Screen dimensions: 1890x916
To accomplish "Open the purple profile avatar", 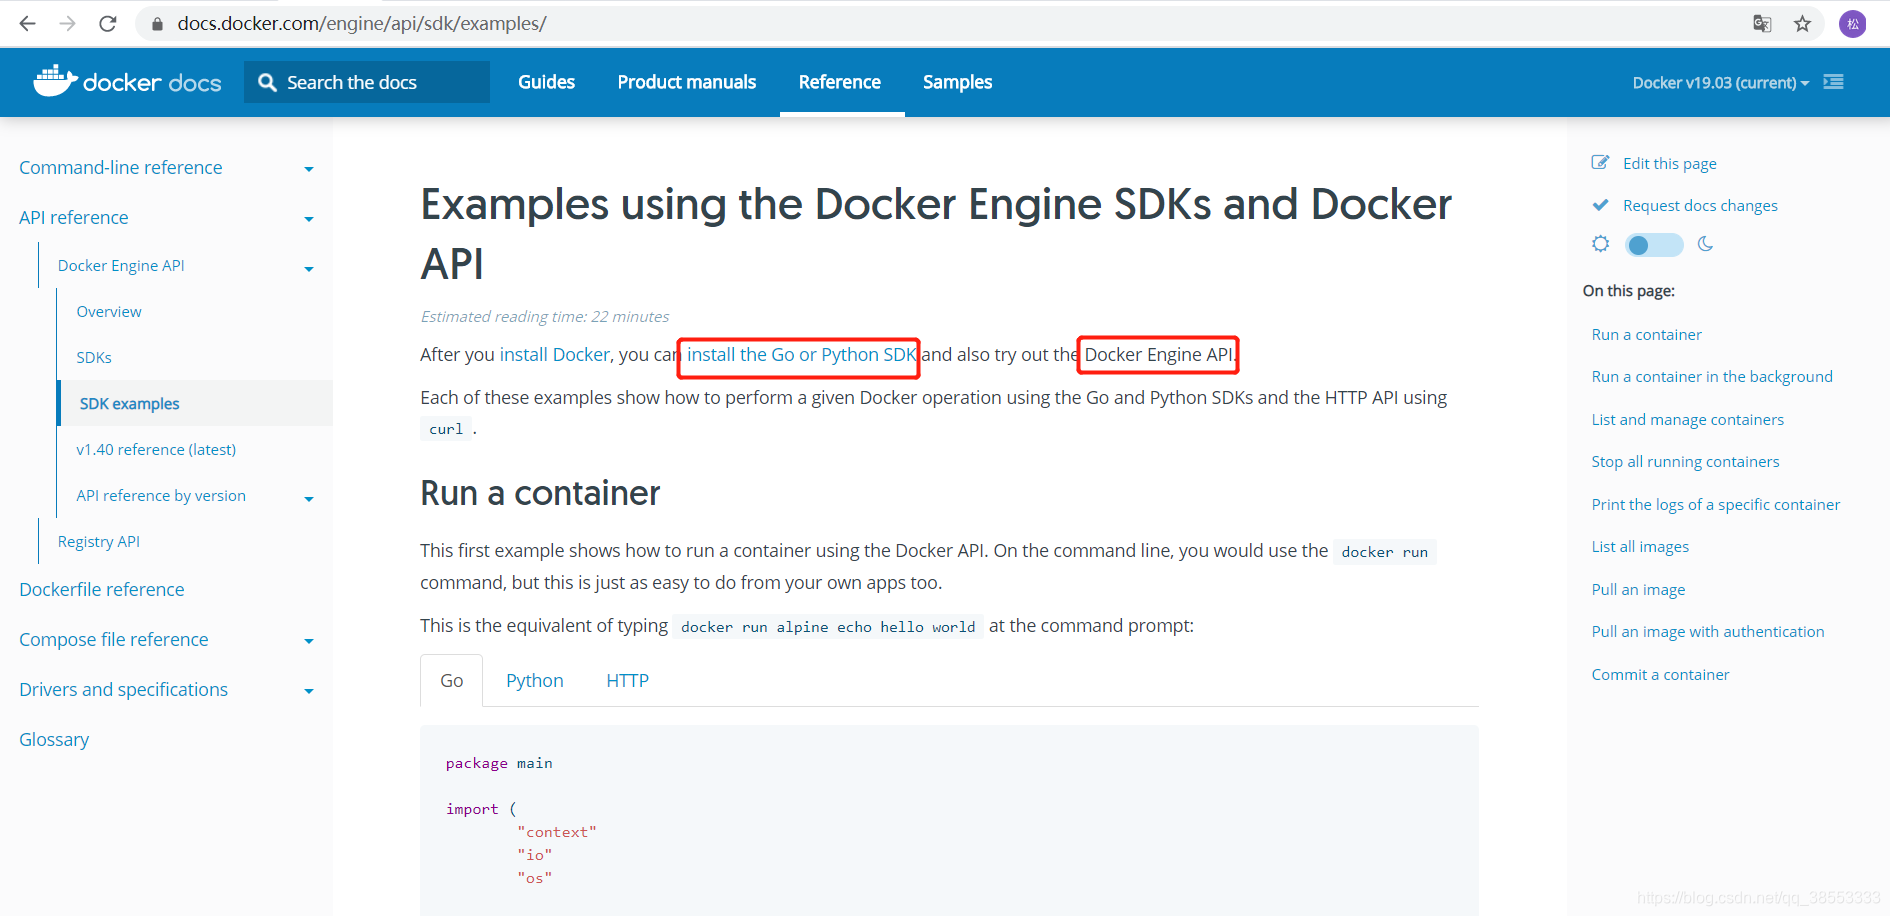I will pos(1853,23).
